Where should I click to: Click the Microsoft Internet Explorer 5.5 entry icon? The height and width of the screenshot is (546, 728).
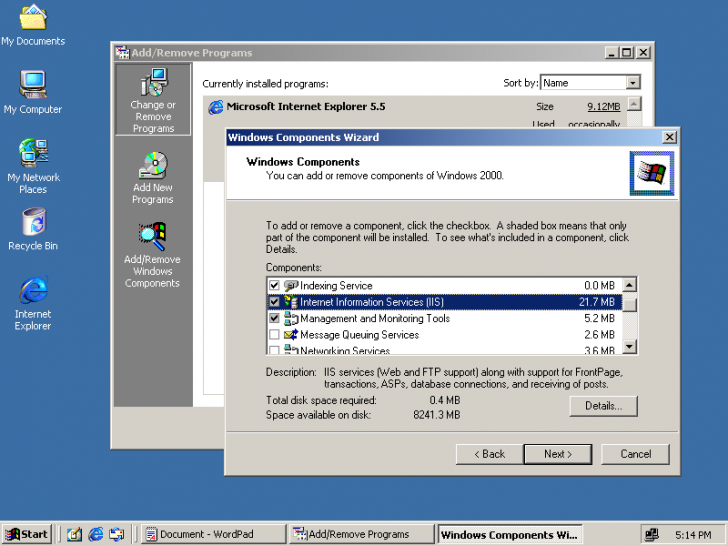click(215, 107)
